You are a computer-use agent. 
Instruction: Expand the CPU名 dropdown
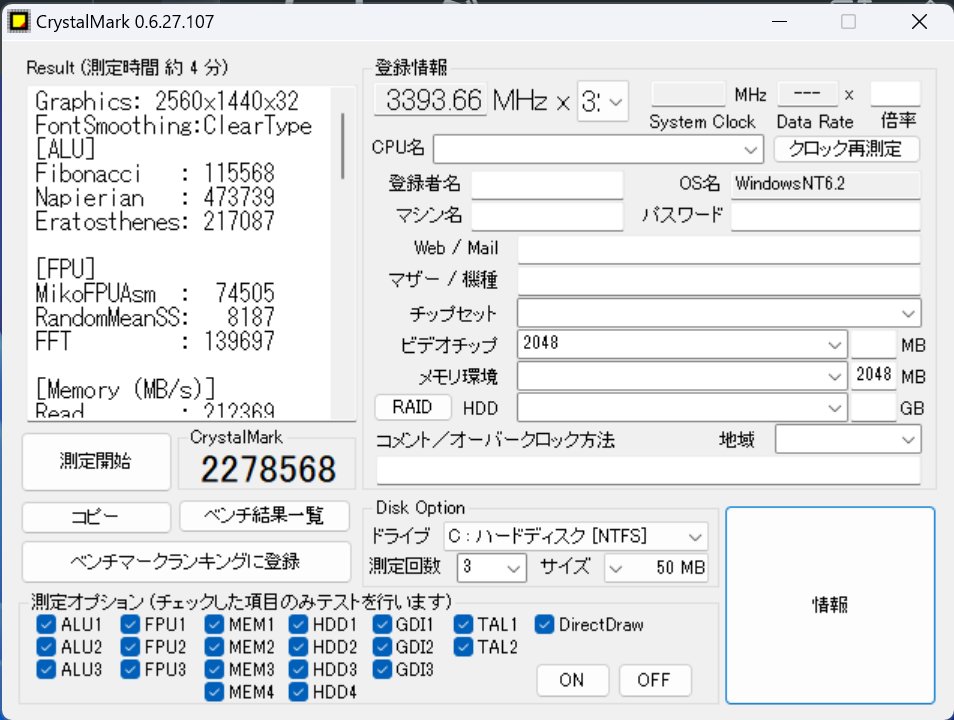pyautogui.click(x=598, y=149)
